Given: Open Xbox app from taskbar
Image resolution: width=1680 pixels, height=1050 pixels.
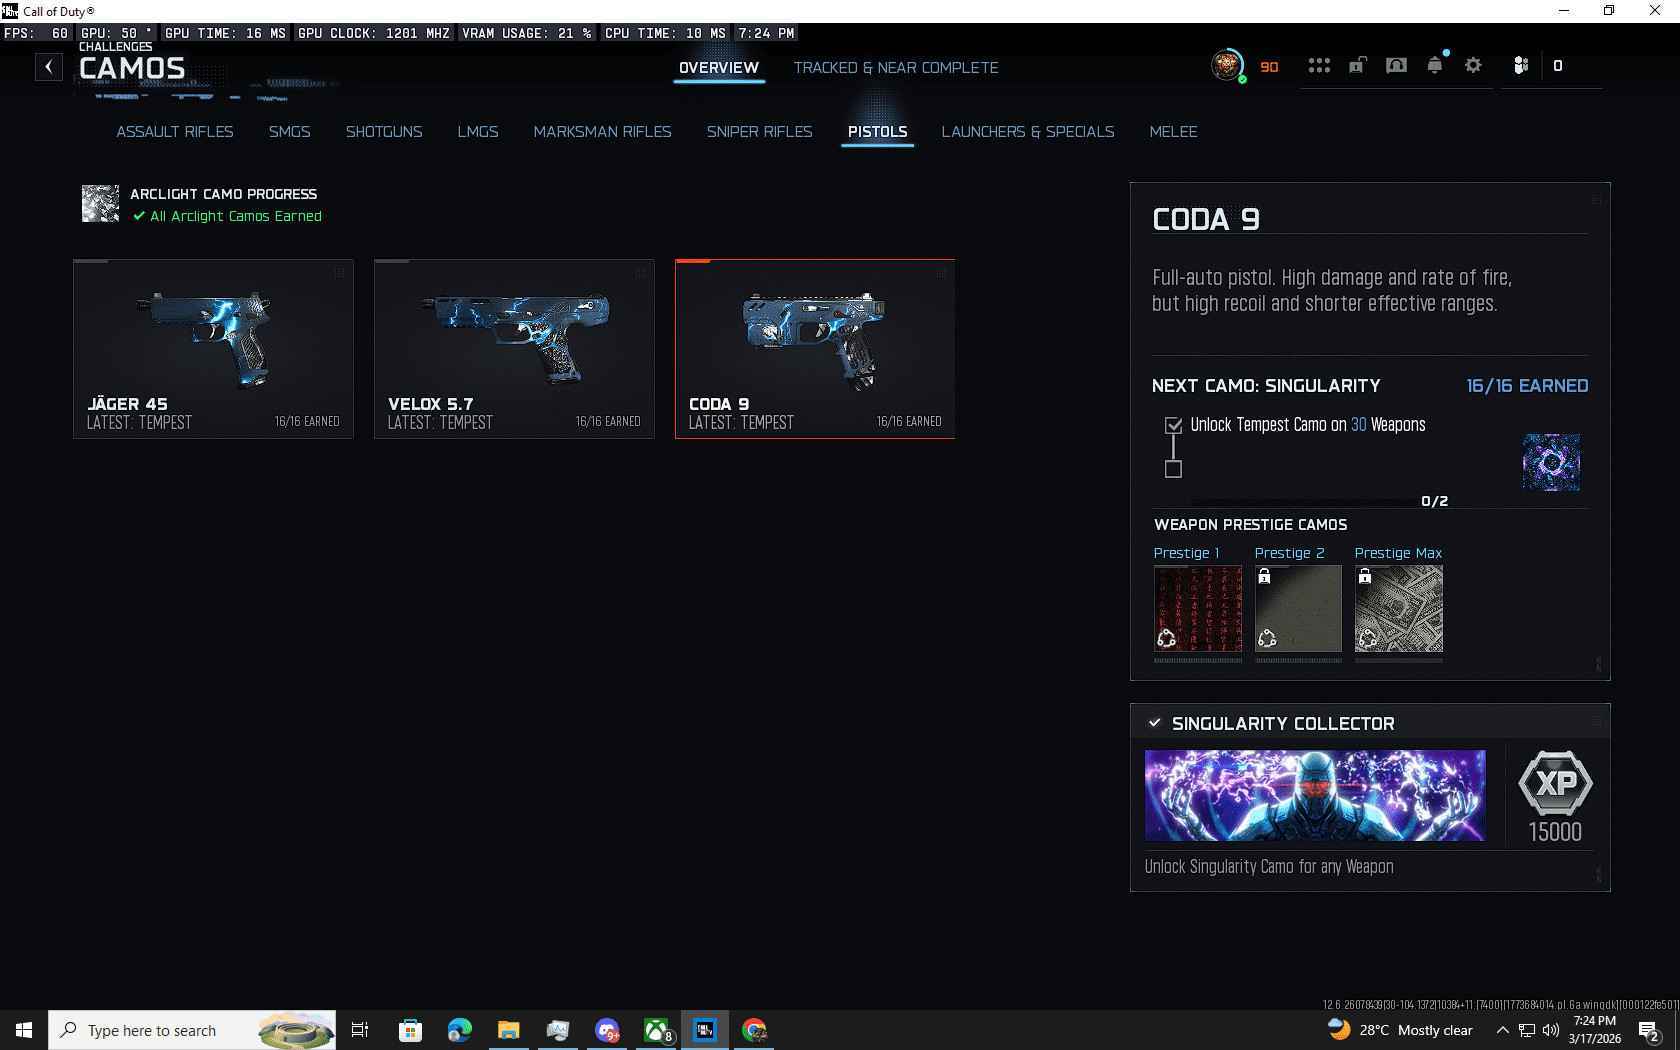Looking at the screenshot, I should pos(656,1030).
